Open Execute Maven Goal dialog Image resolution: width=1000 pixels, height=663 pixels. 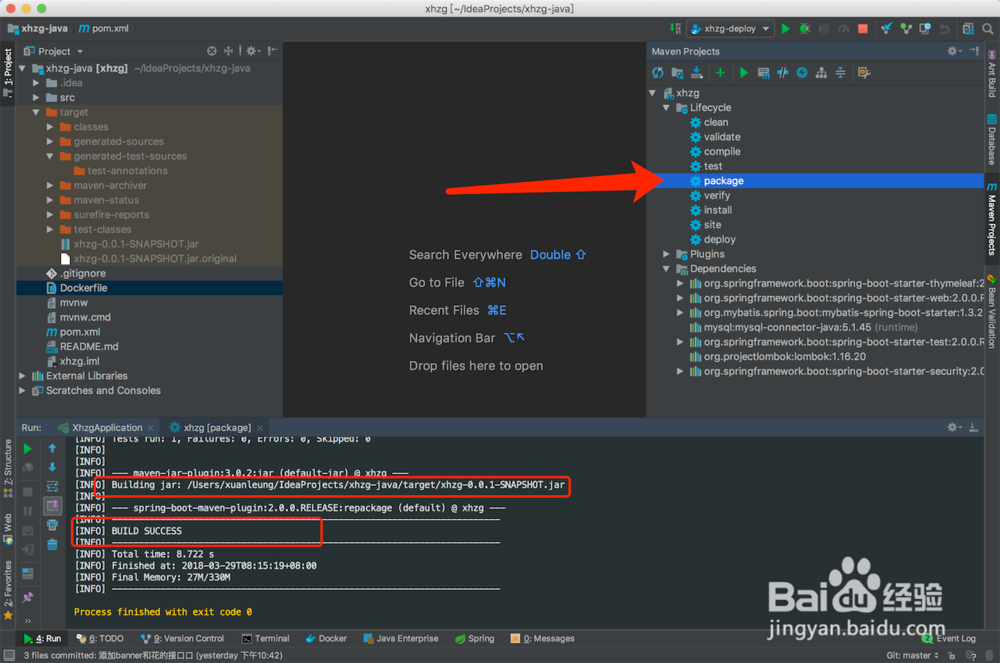click(x=763, y=73)
